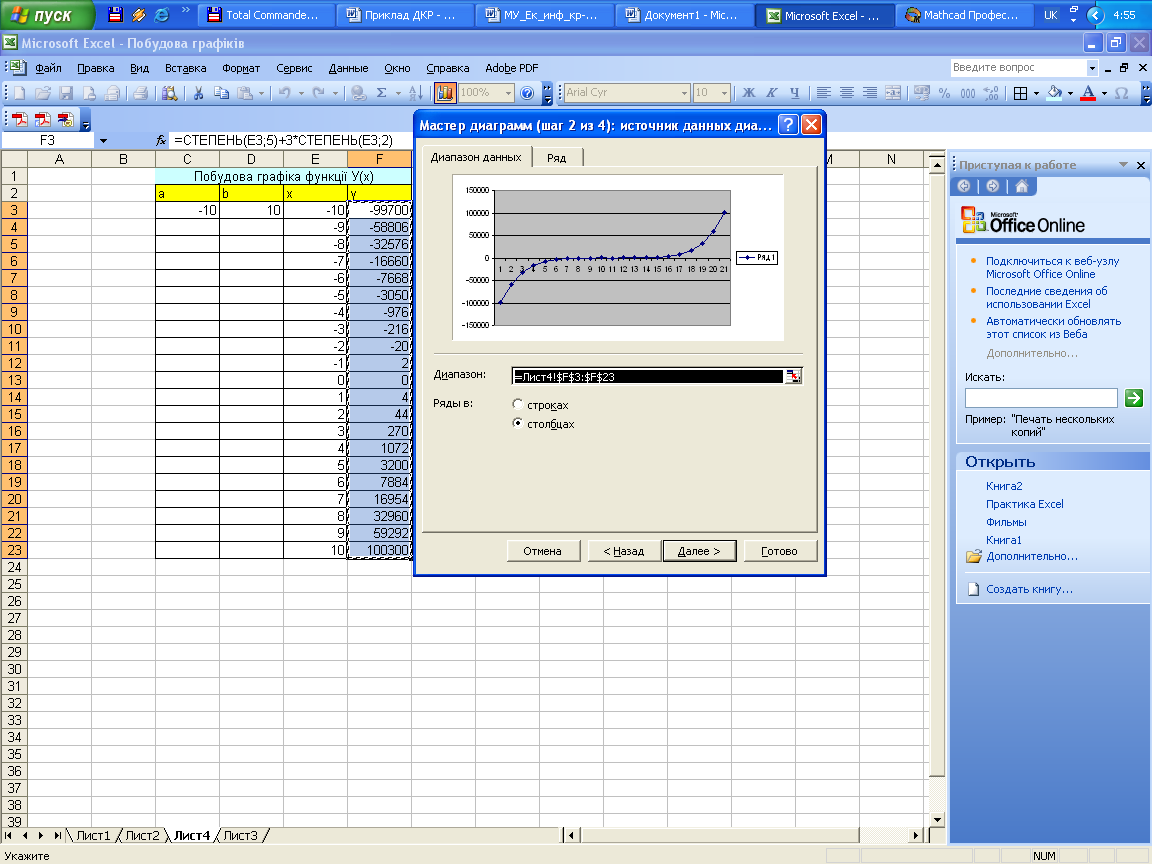Click the Font Color red A swatch
The width and height of the screenshot is (1152, 864).
pos(1089,93)
